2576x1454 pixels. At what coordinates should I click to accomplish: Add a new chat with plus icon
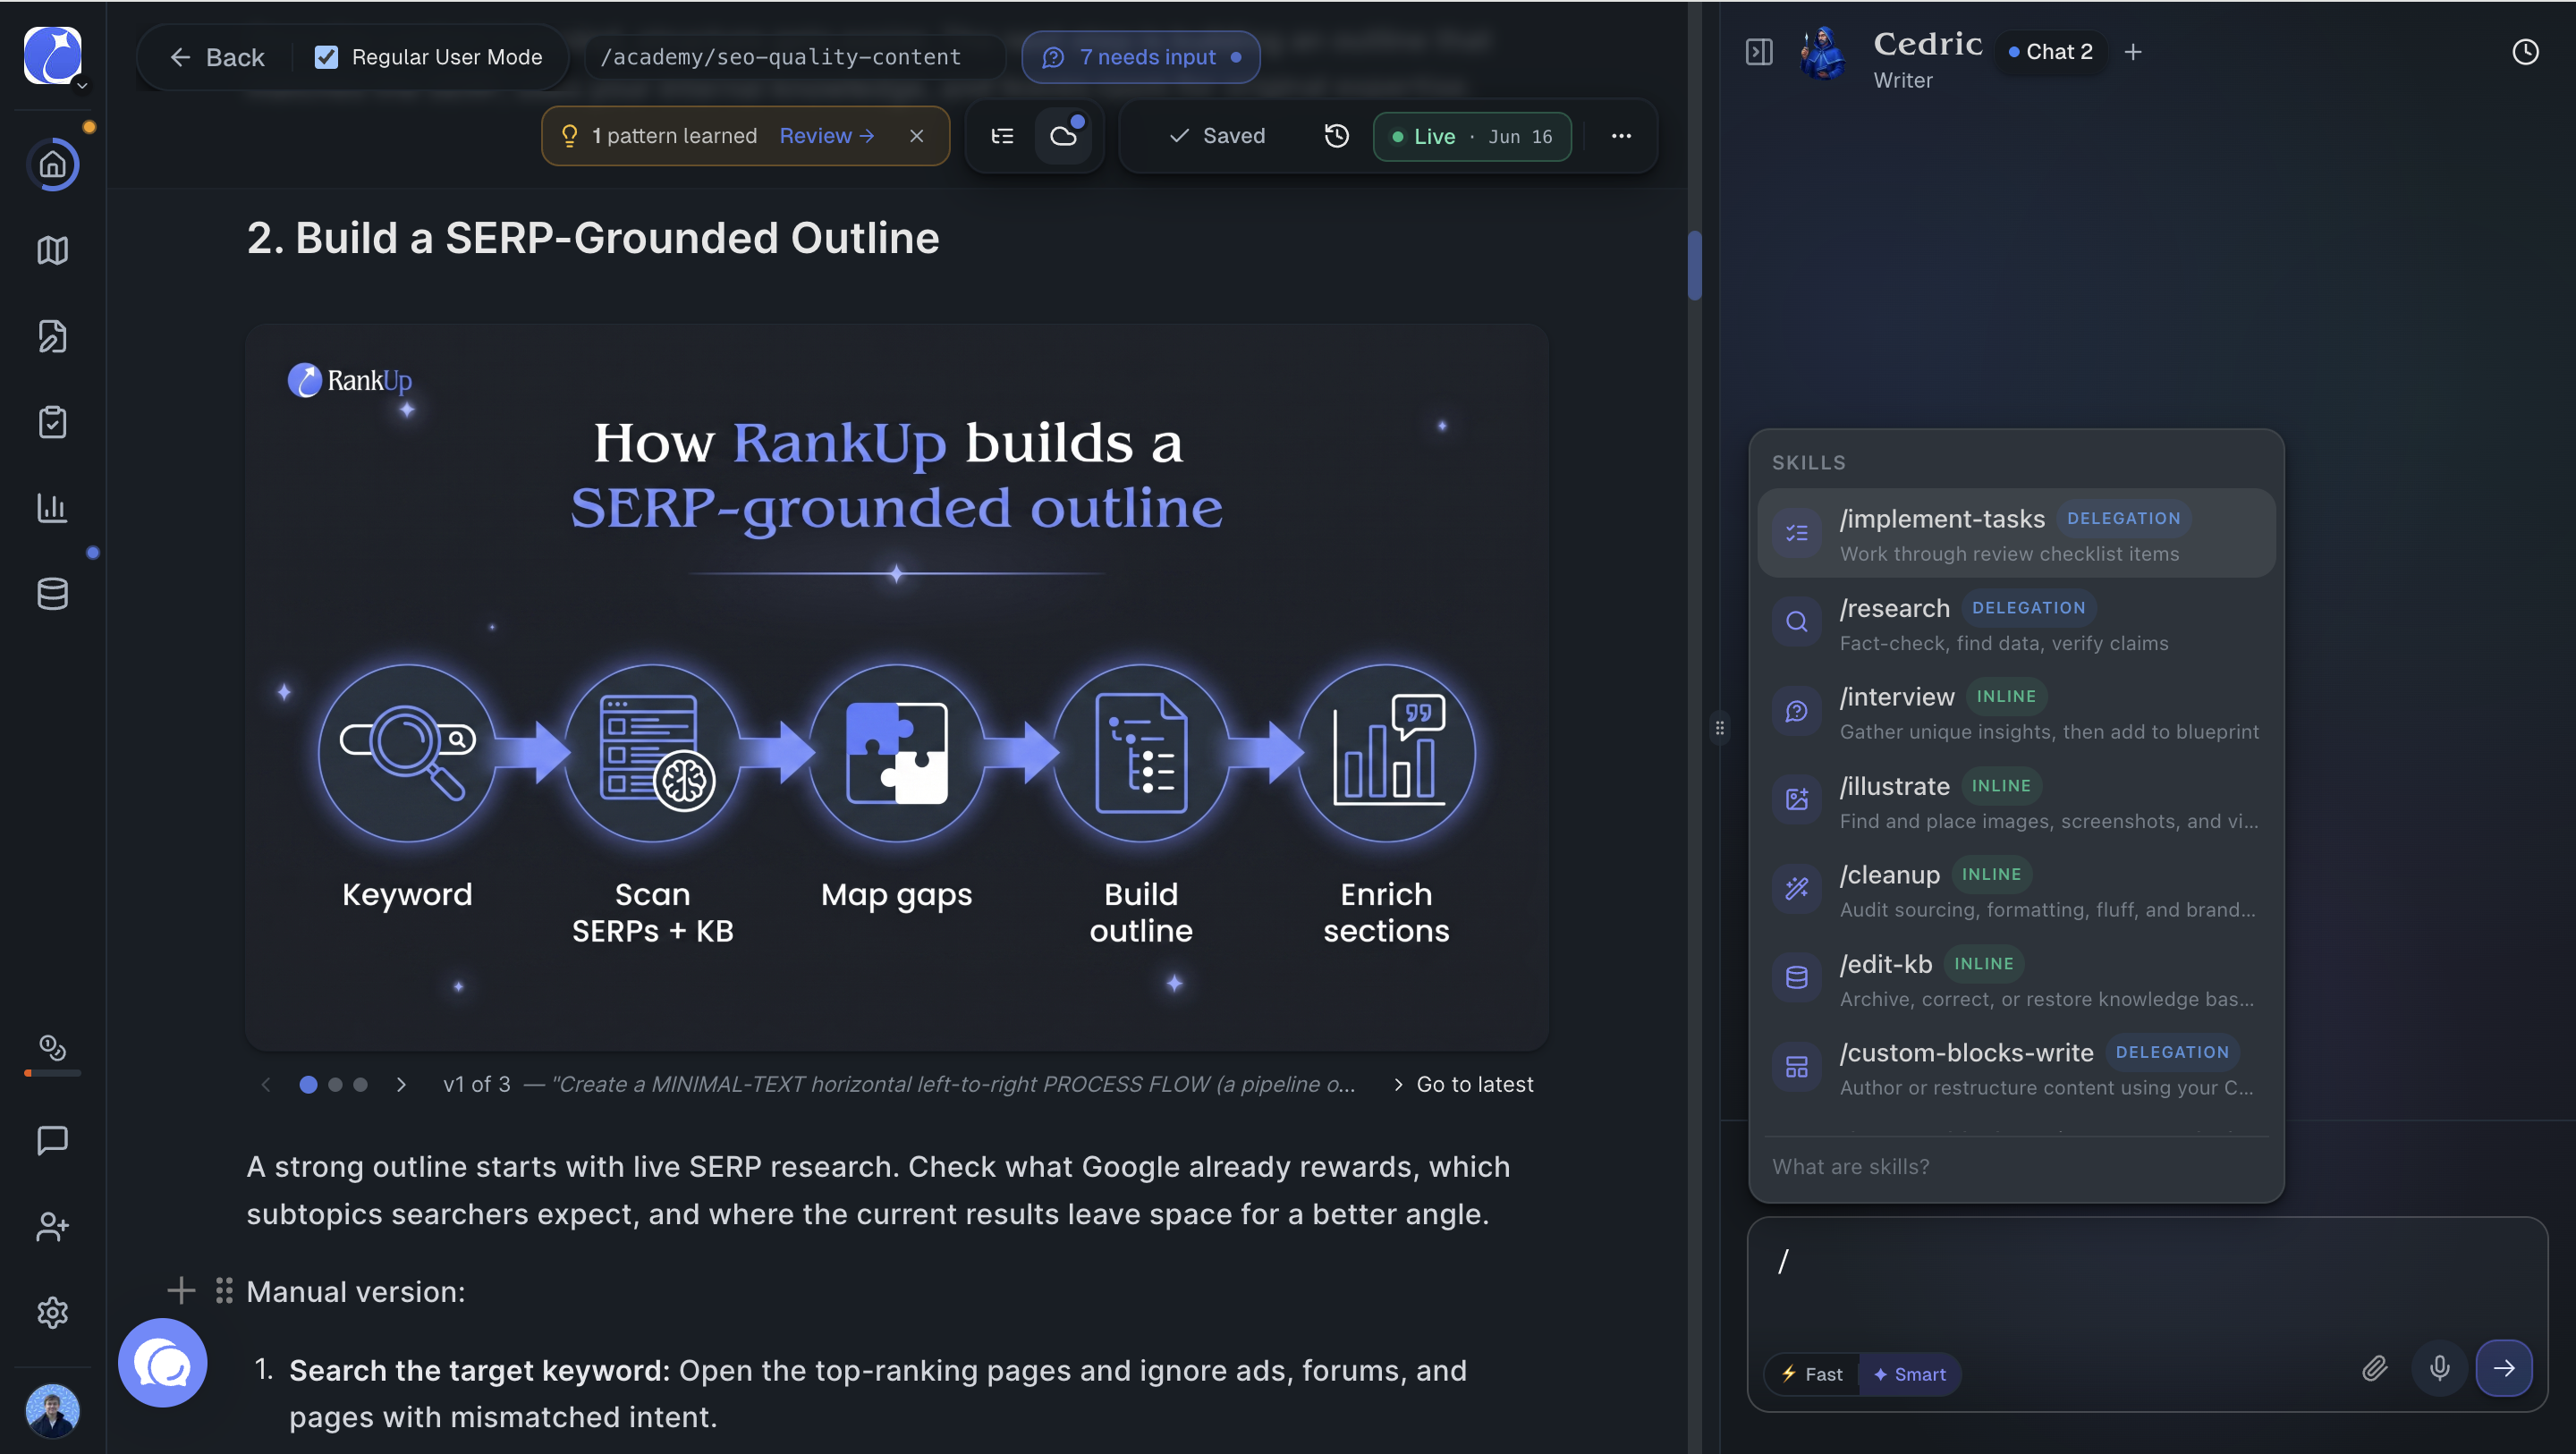[x=2133, y=52]
